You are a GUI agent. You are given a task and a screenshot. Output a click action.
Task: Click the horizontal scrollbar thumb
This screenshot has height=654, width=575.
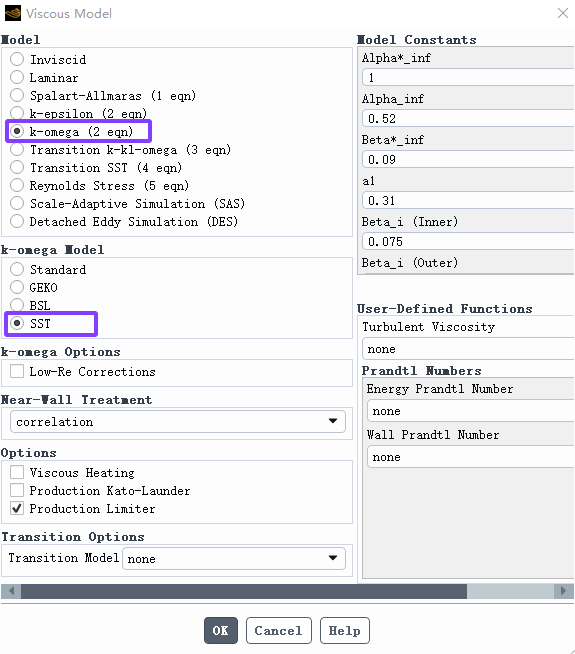[244, 591]
